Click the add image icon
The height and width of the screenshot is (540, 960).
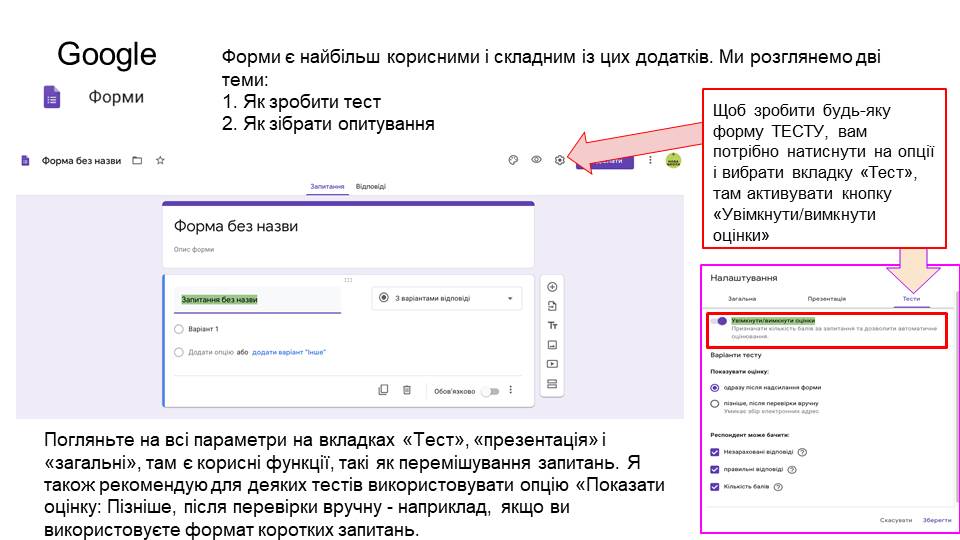[x=551, y=345]
